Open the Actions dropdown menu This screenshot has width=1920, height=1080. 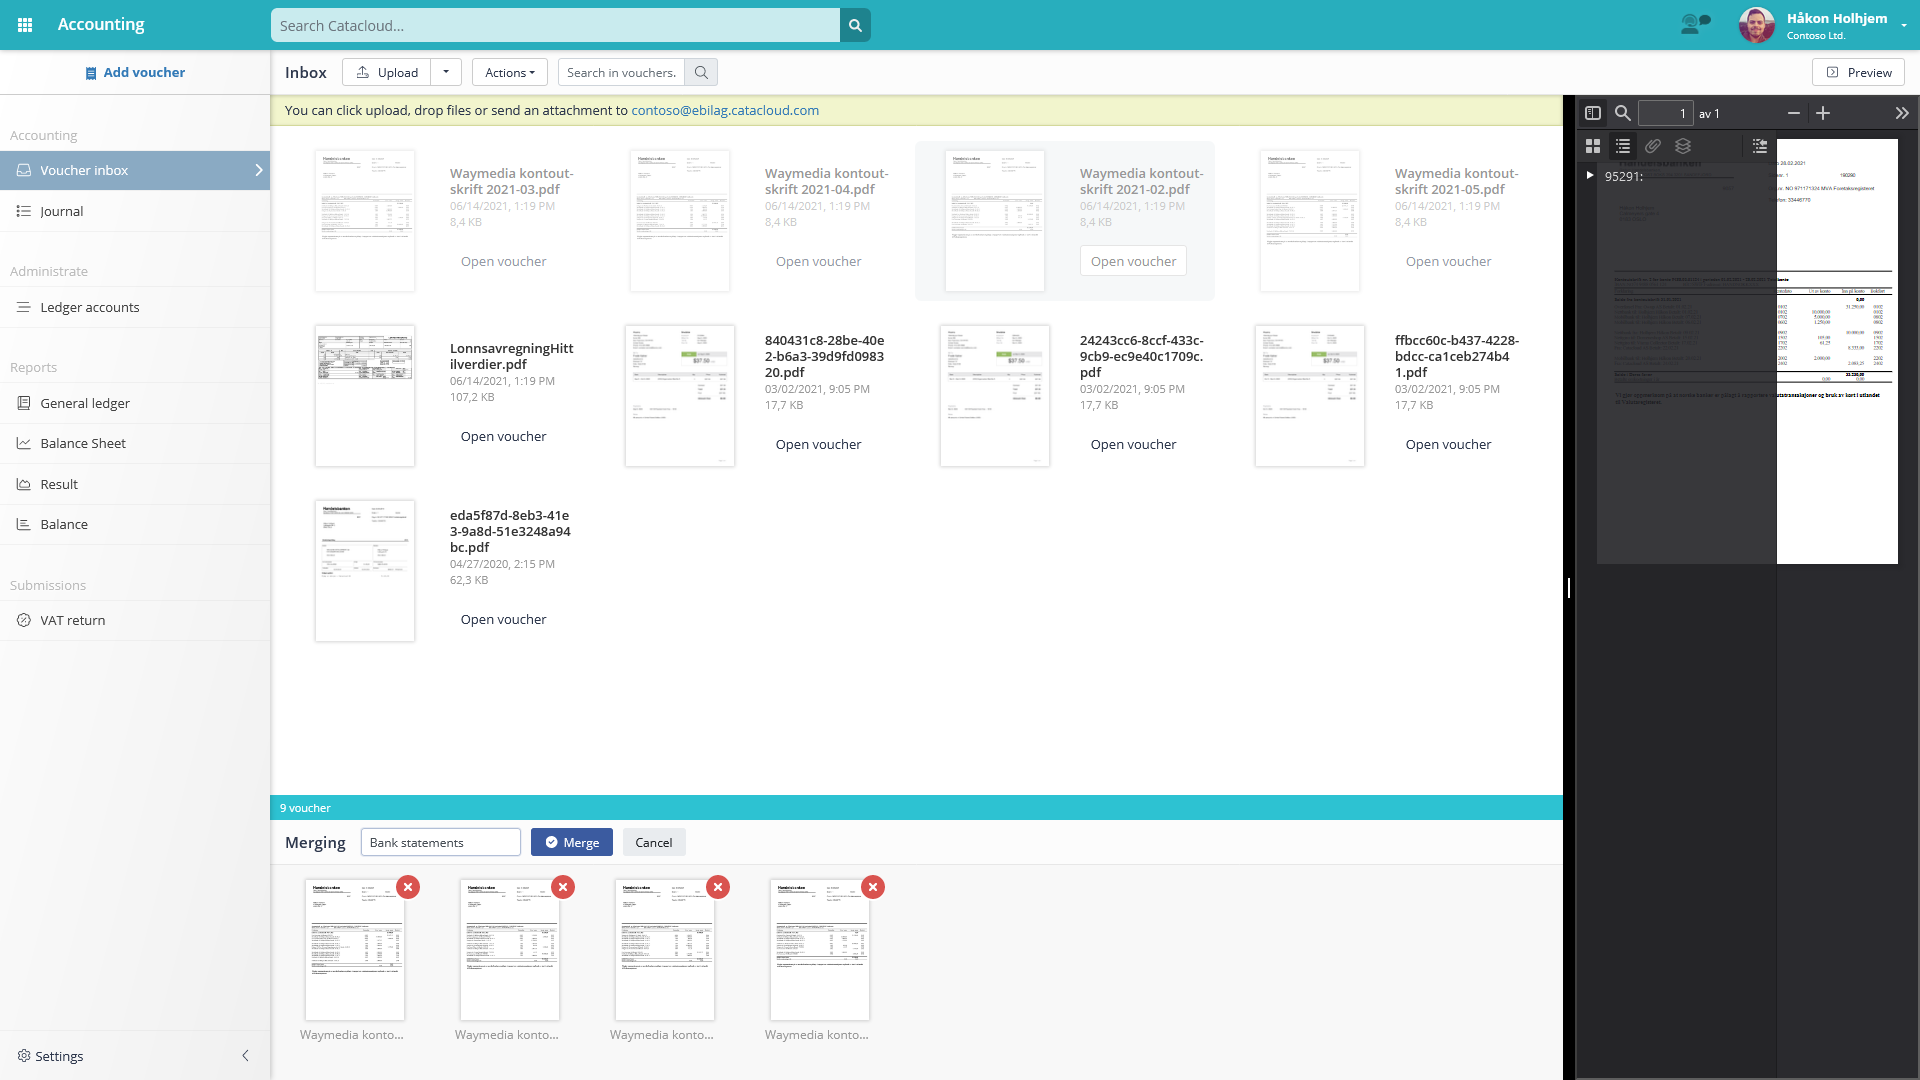point(510,72)
